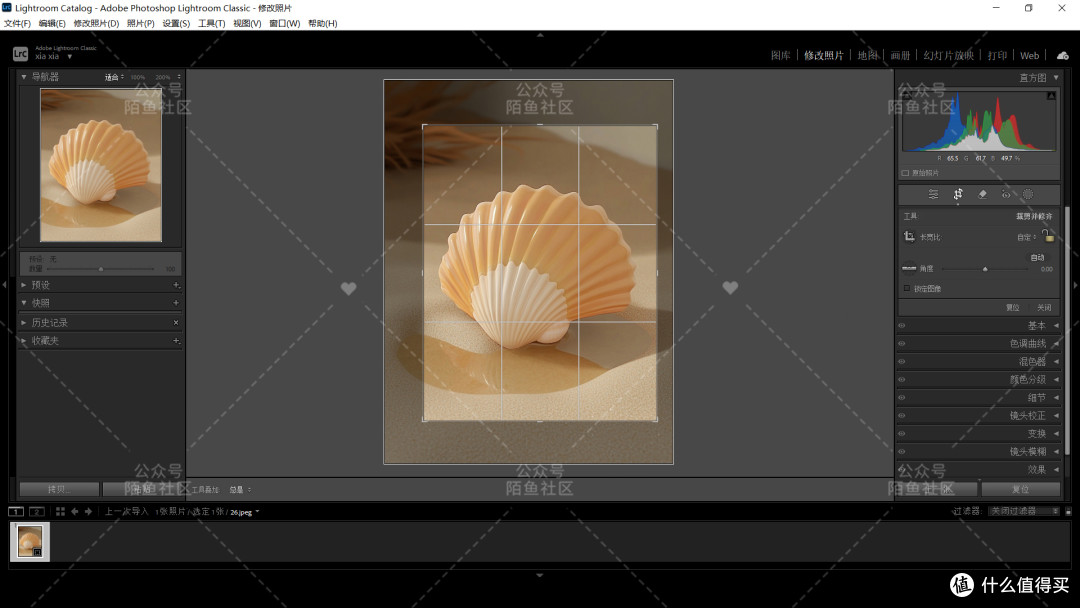Viewport: 1080px width, 608px height.
Task: Open the 长宽比 自定 aspect dropdown
Action: click(x=1026, y=237)
